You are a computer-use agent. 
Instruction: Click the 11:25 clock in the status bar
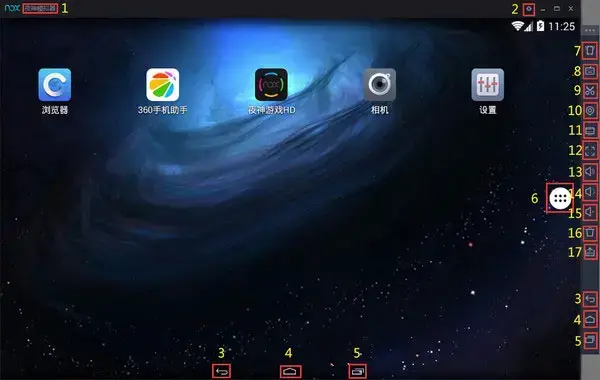click(562, 26)
